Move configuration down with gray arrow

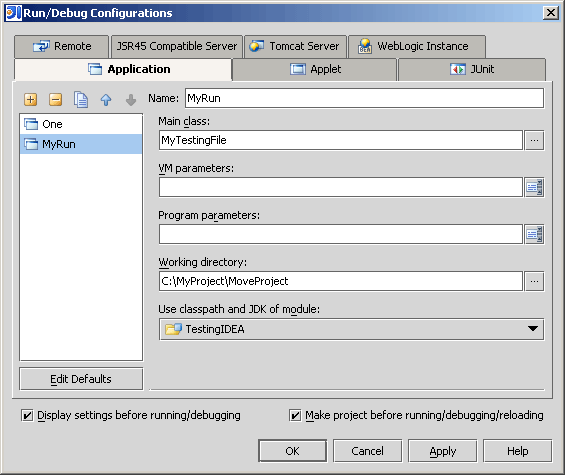[x=131, y=100]
